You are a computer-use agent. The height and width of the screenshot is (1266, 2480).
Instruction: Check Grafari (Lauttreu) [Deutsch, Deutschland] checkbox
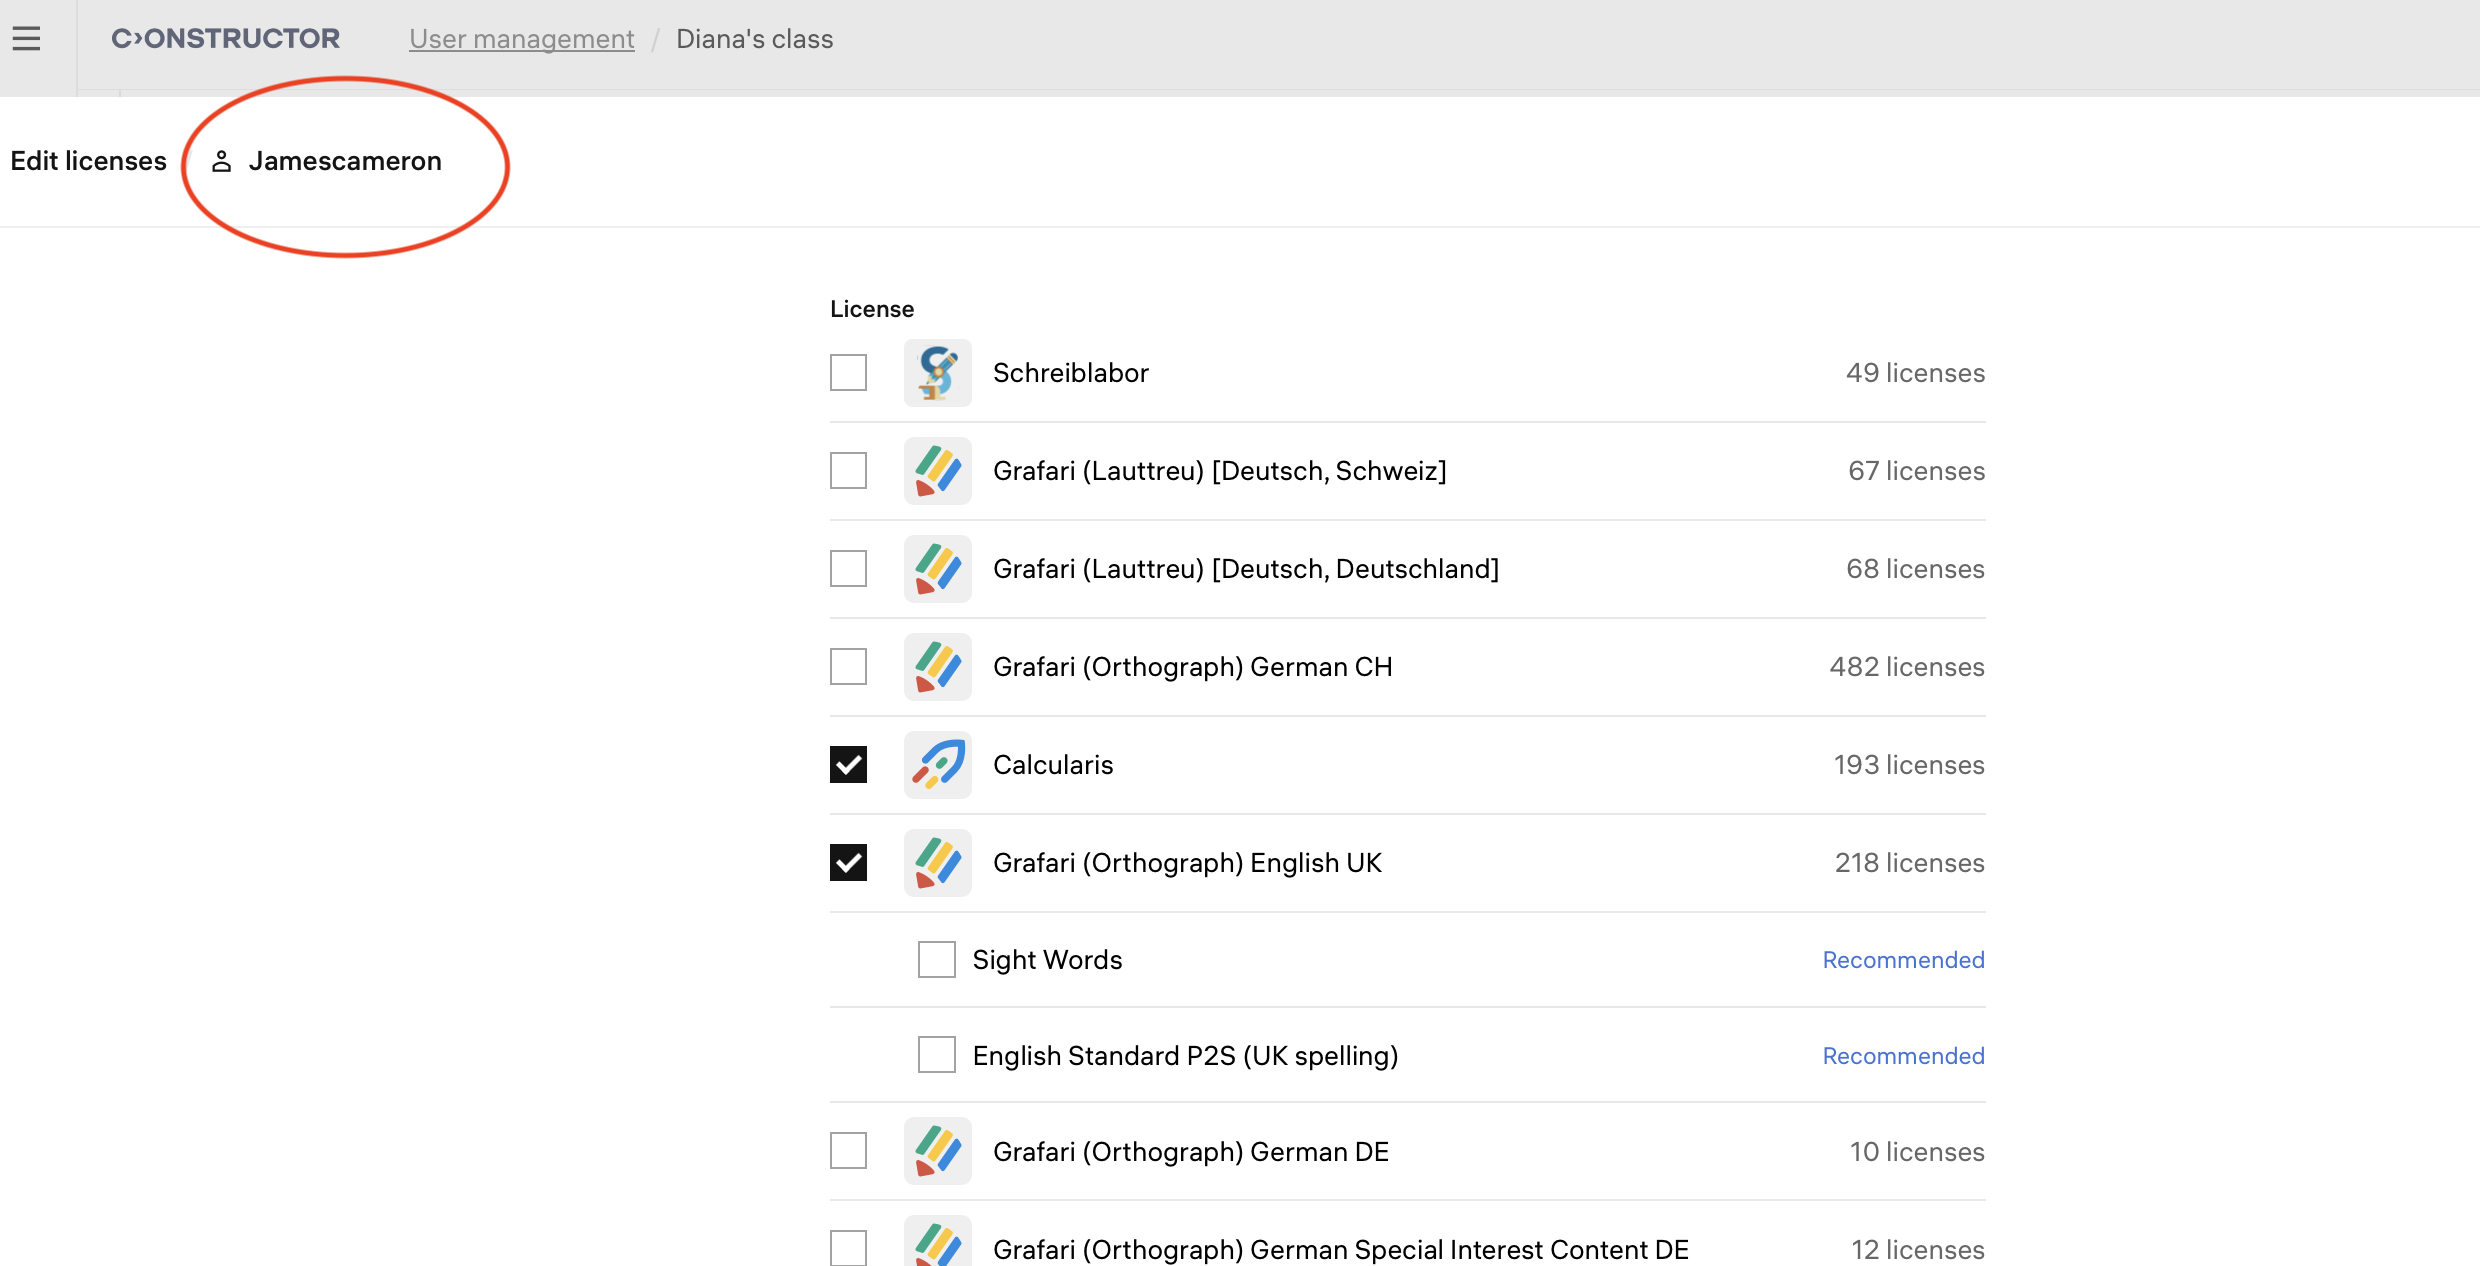click(848, 569)
